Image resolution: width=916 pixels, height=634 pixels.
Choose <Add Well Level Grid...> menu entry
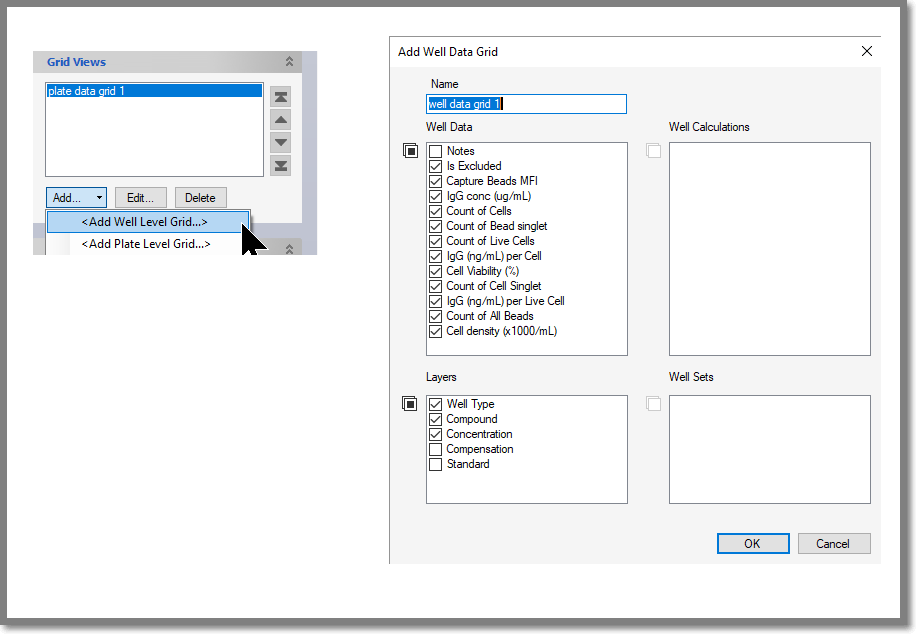coord(144,222)
